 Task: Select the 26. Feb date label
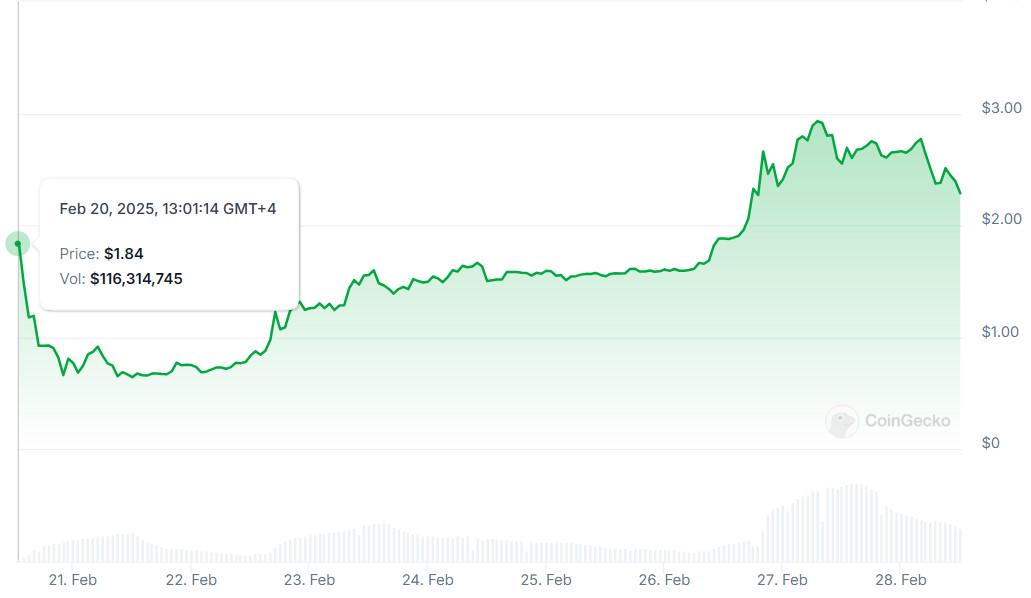[x=664, y=580]
